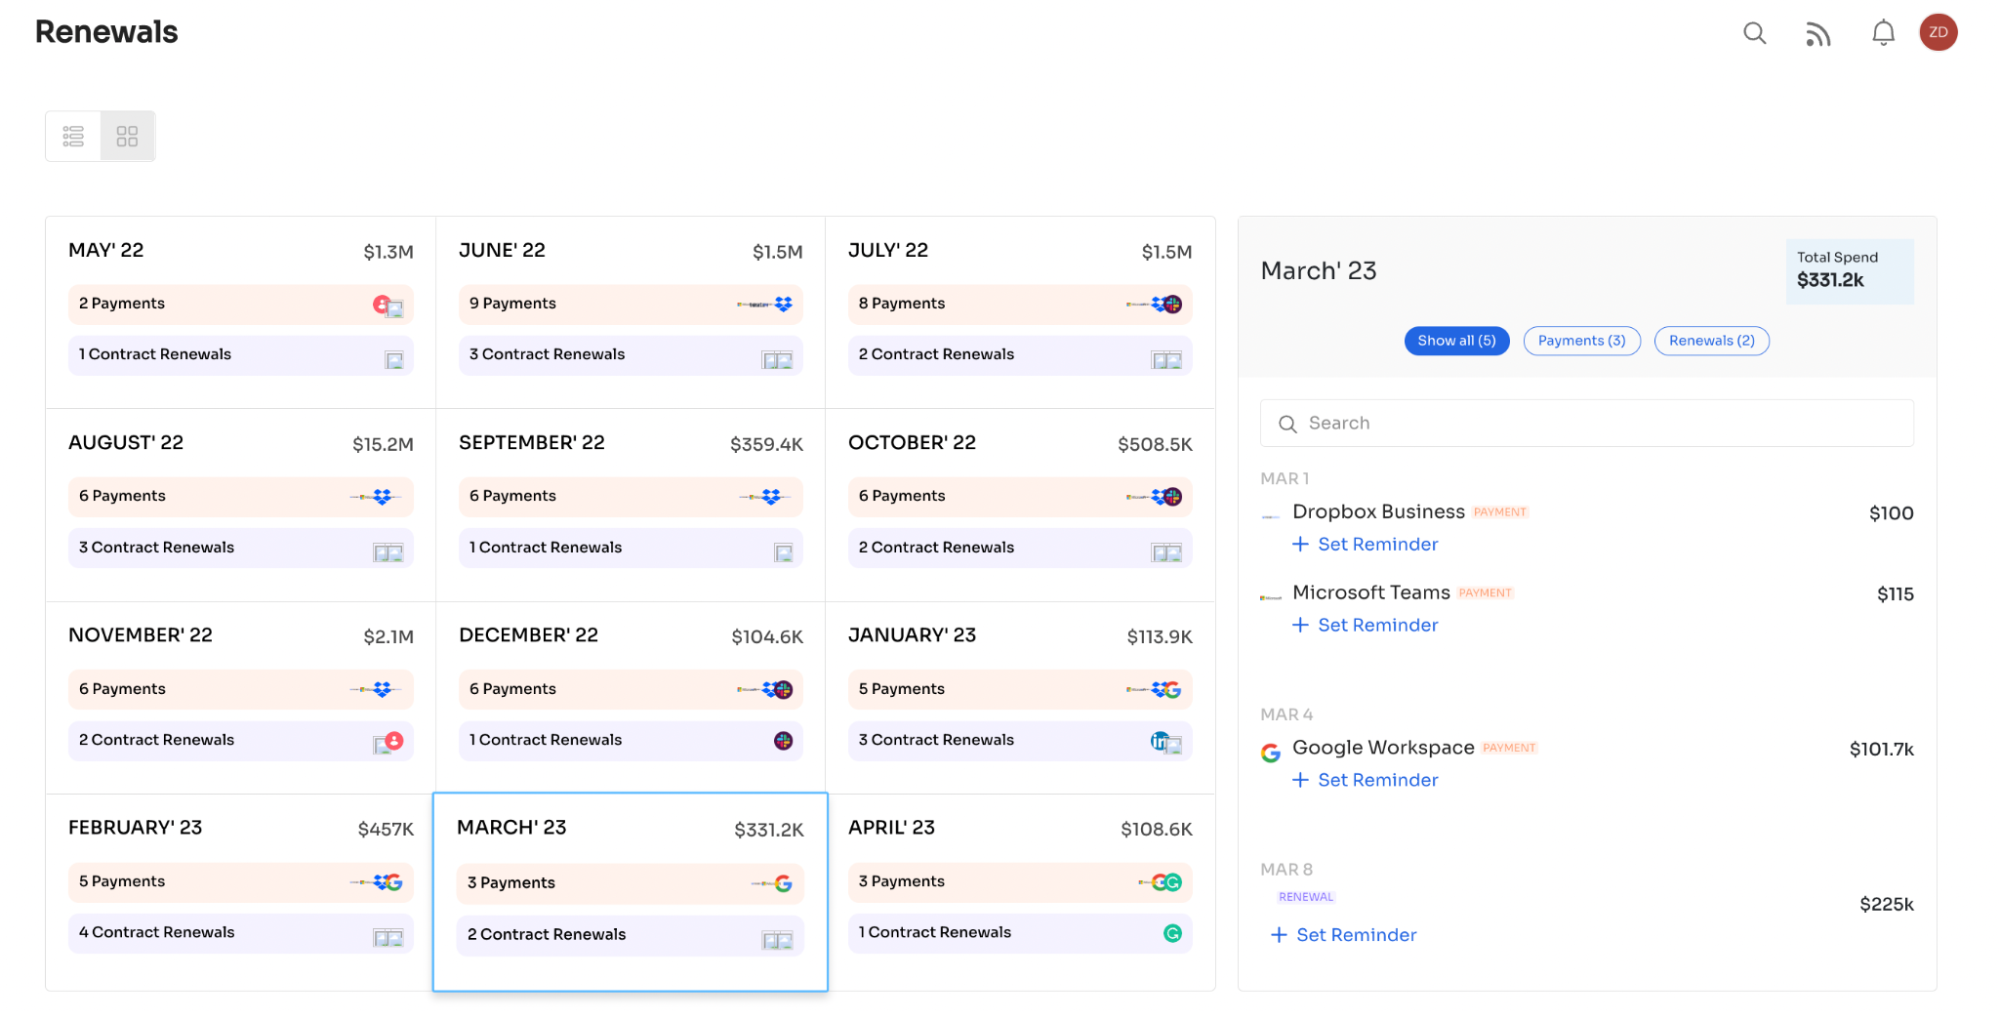Image resolution: width=1999 pixels, height=1012 pixels.
Task: Open May '22 2 Payments row
Action: [x=240, y=304]
